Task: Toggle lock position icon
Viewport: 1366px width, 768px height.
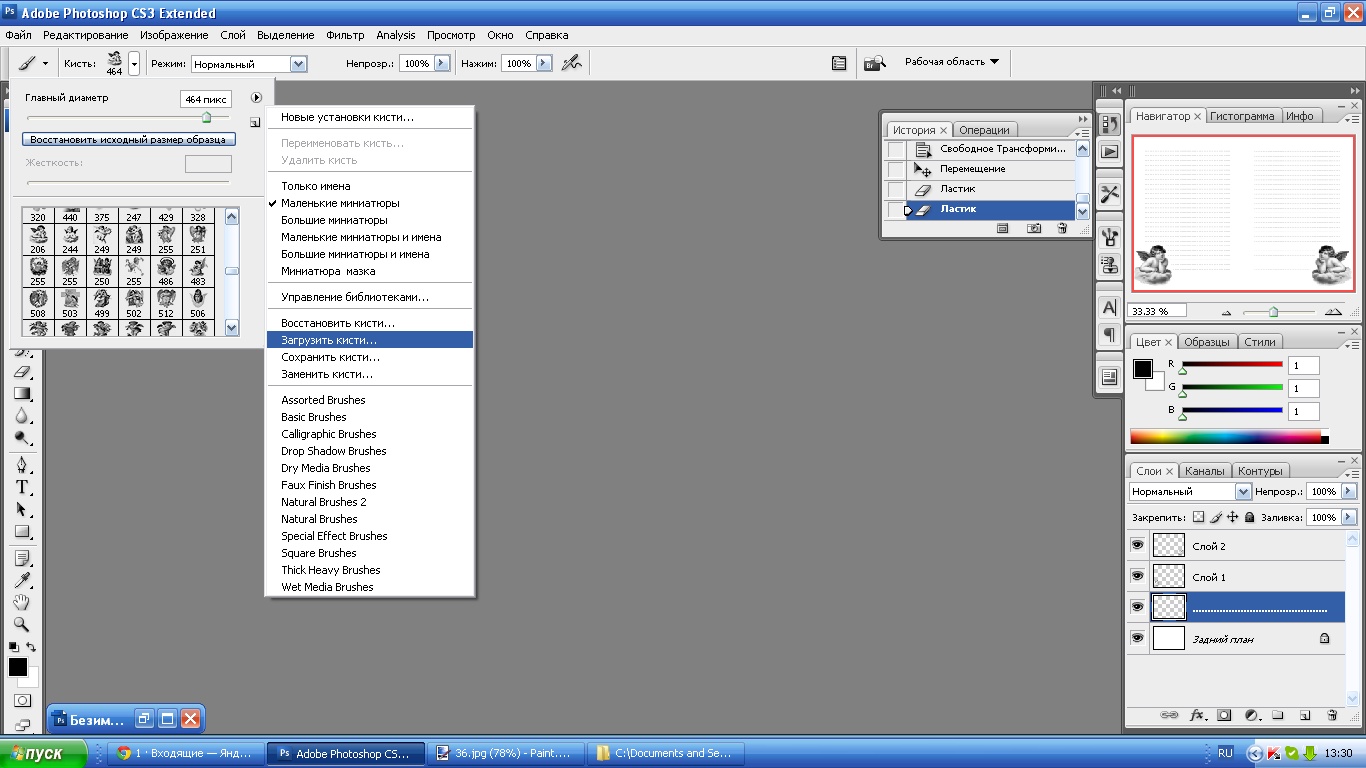Action: [1233, 517]
